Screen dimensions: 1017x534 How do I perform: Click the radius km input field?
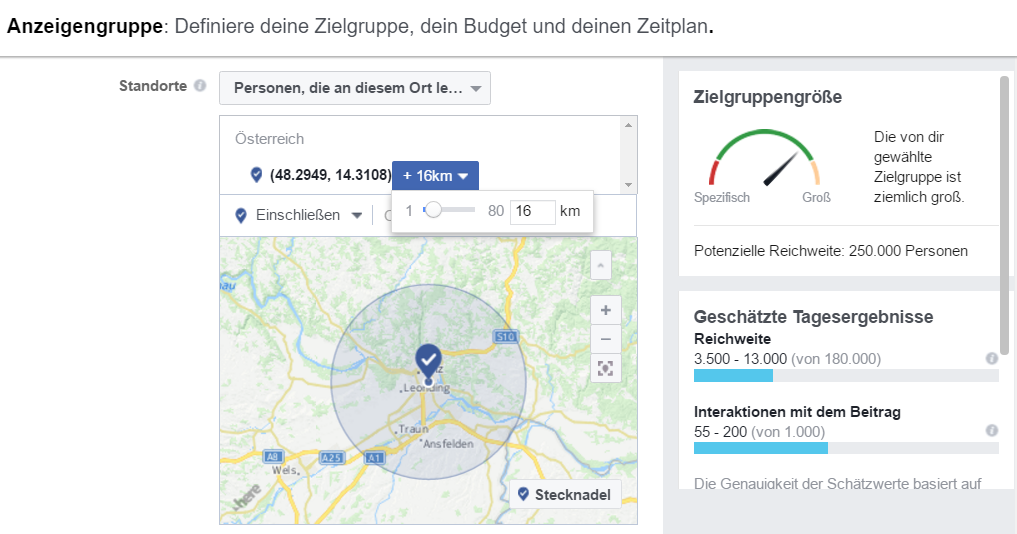(532, 211)
